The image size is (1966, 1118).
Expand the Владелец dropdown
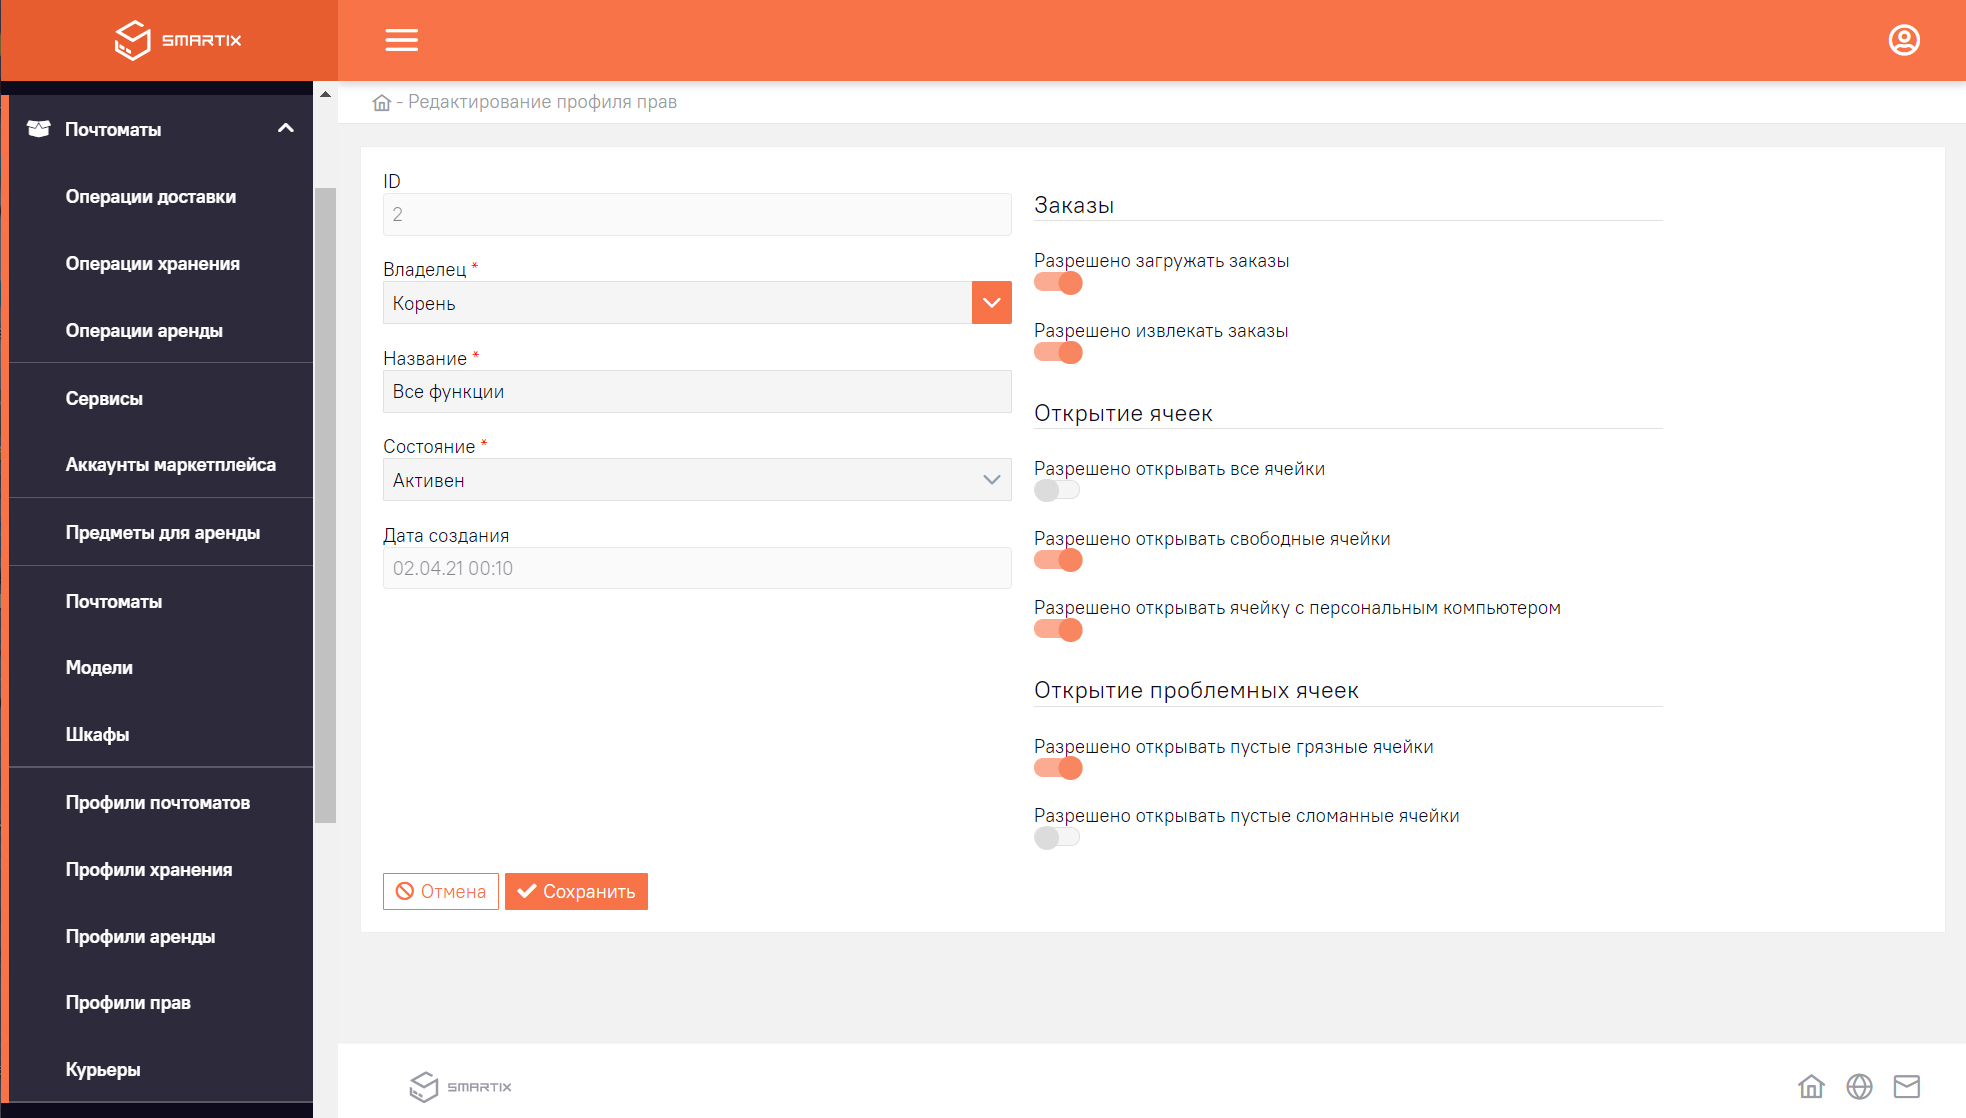(991, 302)
